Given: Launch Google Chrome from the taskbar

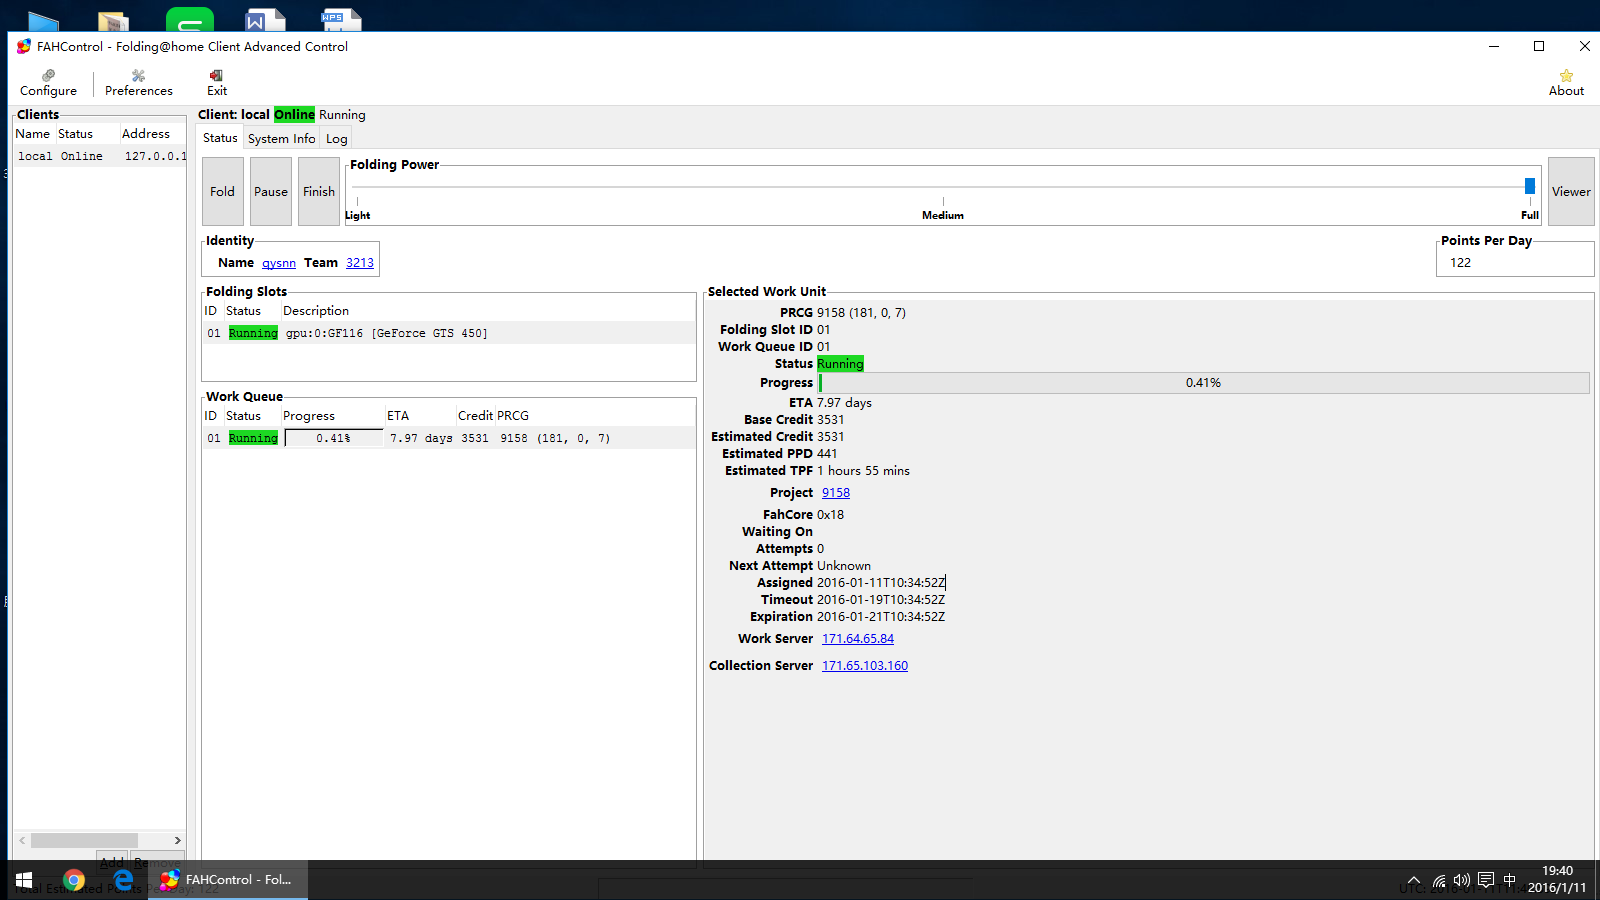Looking at the screenshot, I should point(74,880).
